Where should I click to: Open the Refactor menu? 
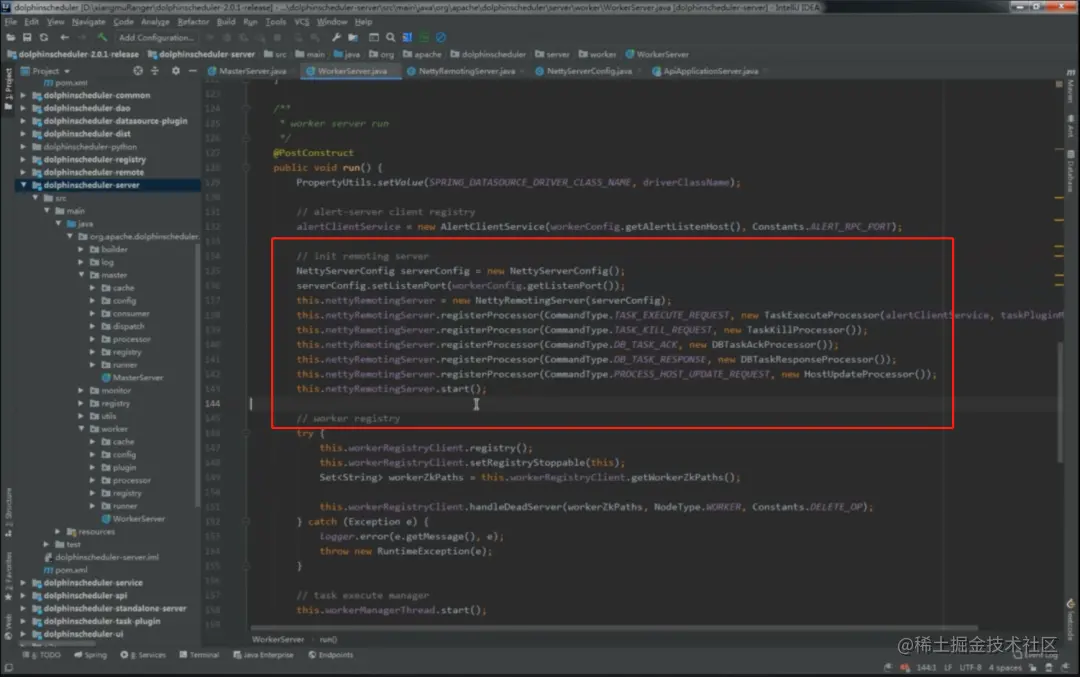[193, 22]
